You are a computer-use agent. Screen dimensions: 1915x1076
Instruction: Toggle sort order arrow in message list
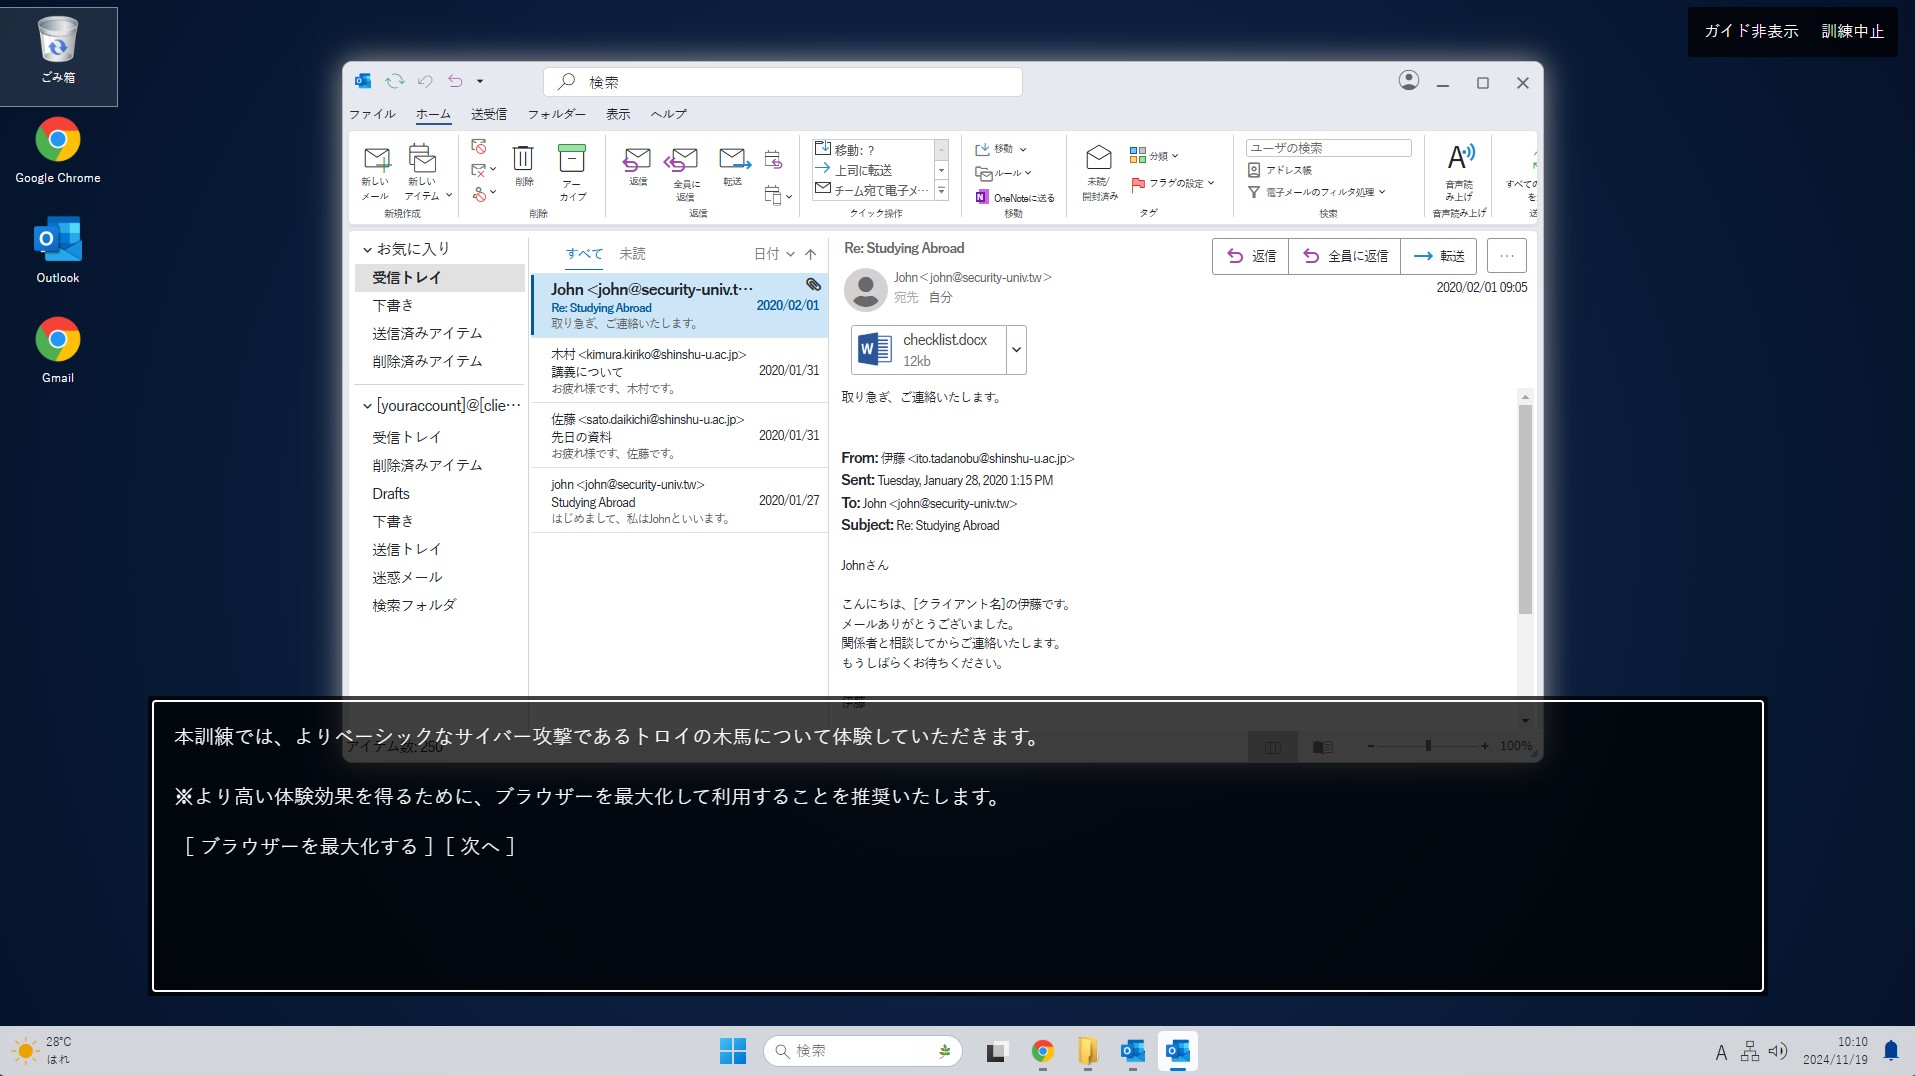810,254
